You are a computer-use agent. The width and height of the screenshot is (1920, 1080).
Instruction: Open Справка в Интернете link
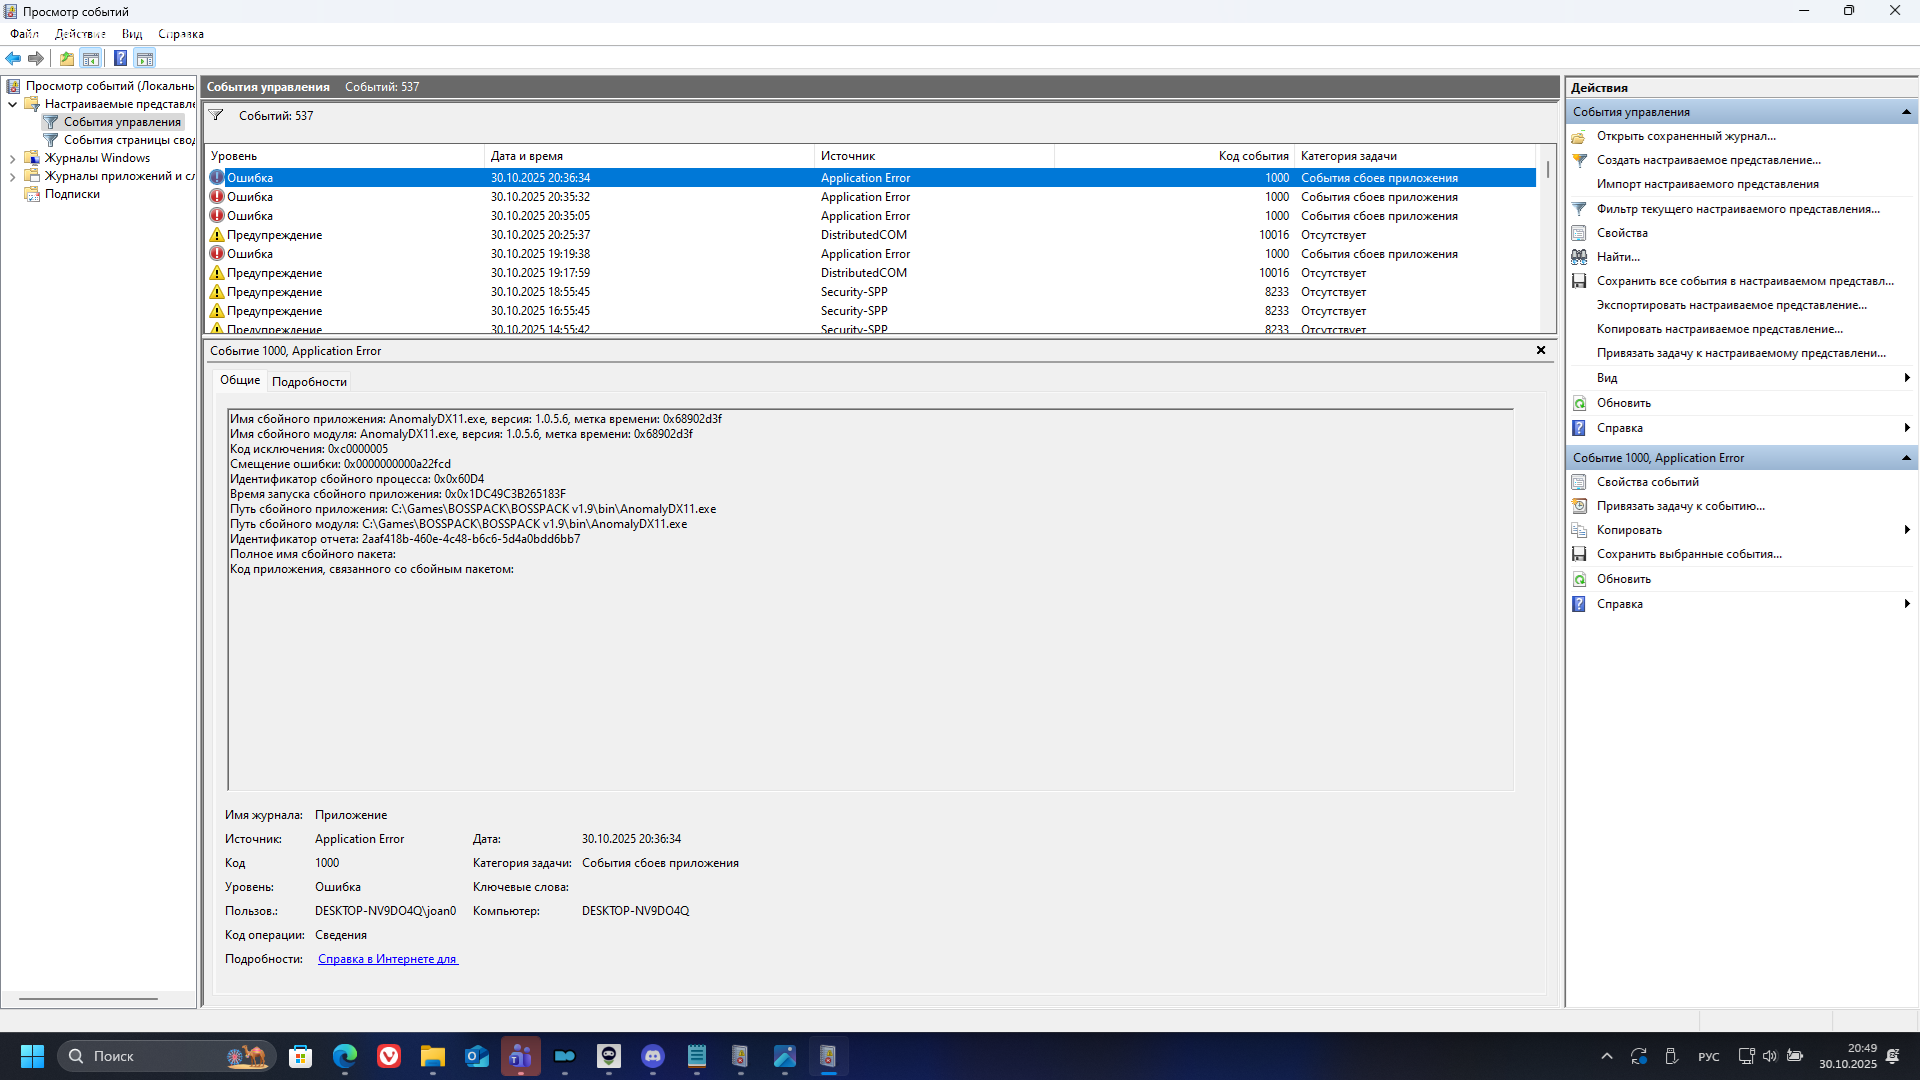387,959
